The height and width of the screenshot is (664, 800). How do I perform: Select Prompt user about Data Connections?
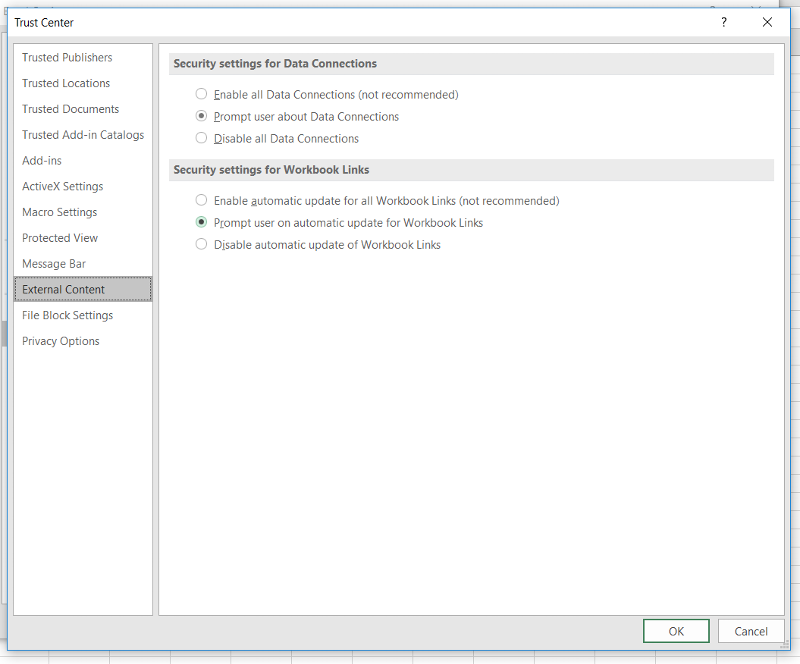pos(201,116)
